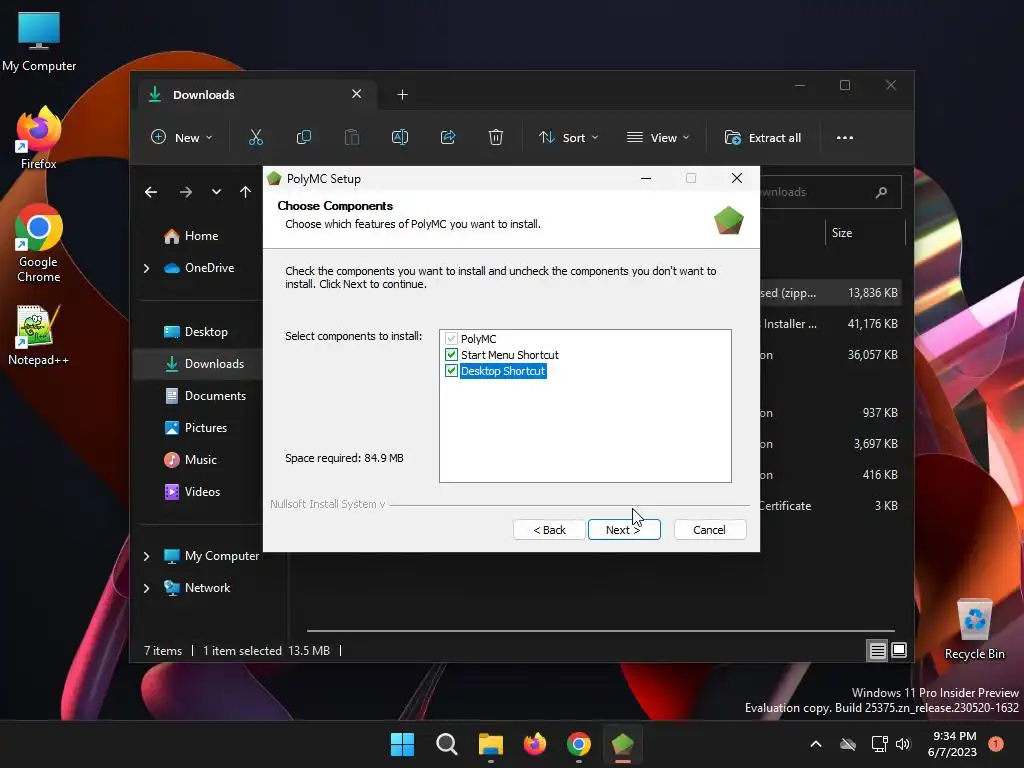Go forward using Explorer's forward arrow
This screenshot has height=768, width=1024.
point(185,192)
